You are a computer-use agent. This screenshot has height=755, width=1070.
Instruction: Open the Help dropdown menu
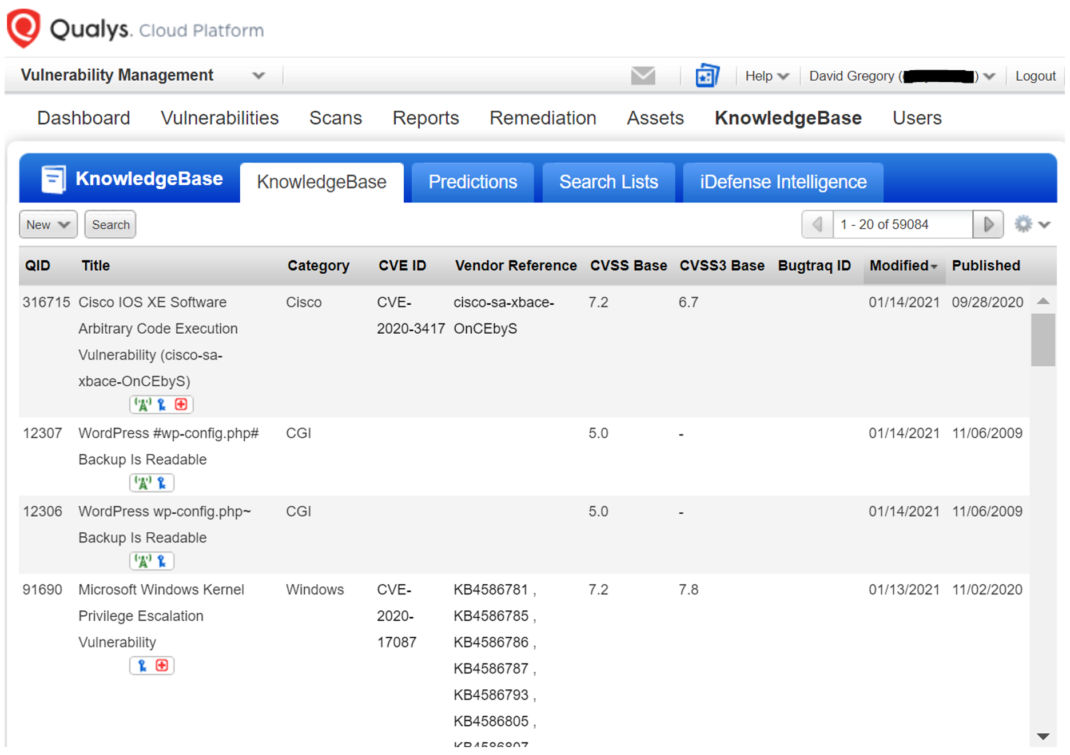click(766, 76)
